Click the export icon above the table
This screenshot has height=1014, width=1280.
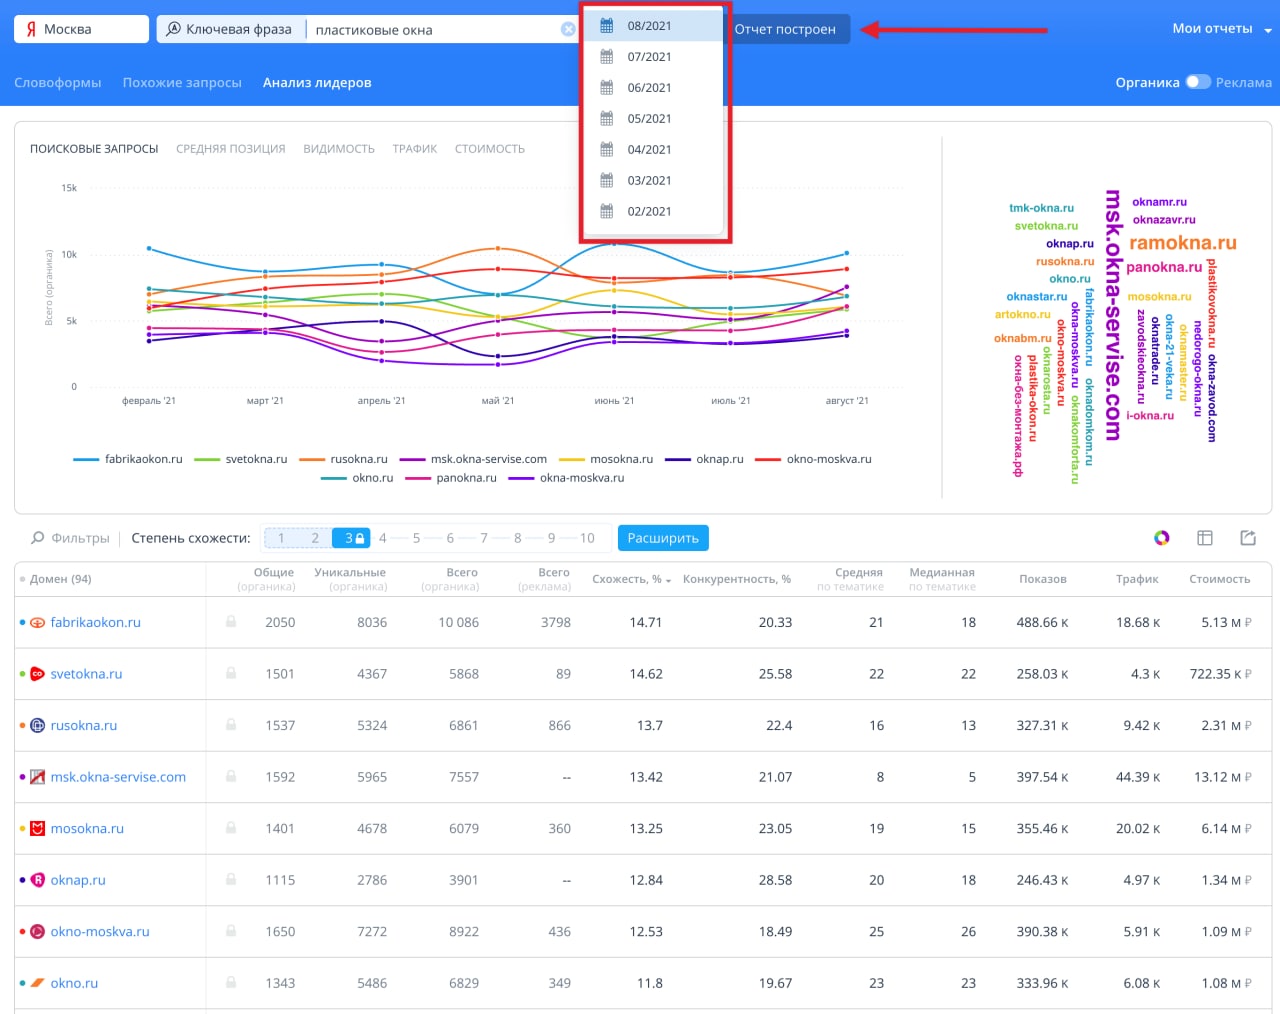1248,538
